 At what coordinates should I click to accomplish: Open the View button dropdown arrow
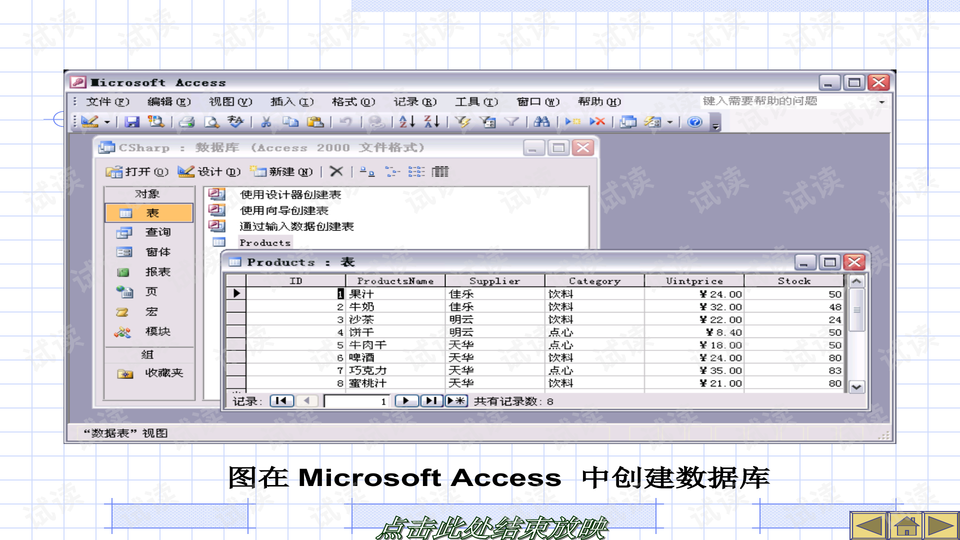point(107,122)
